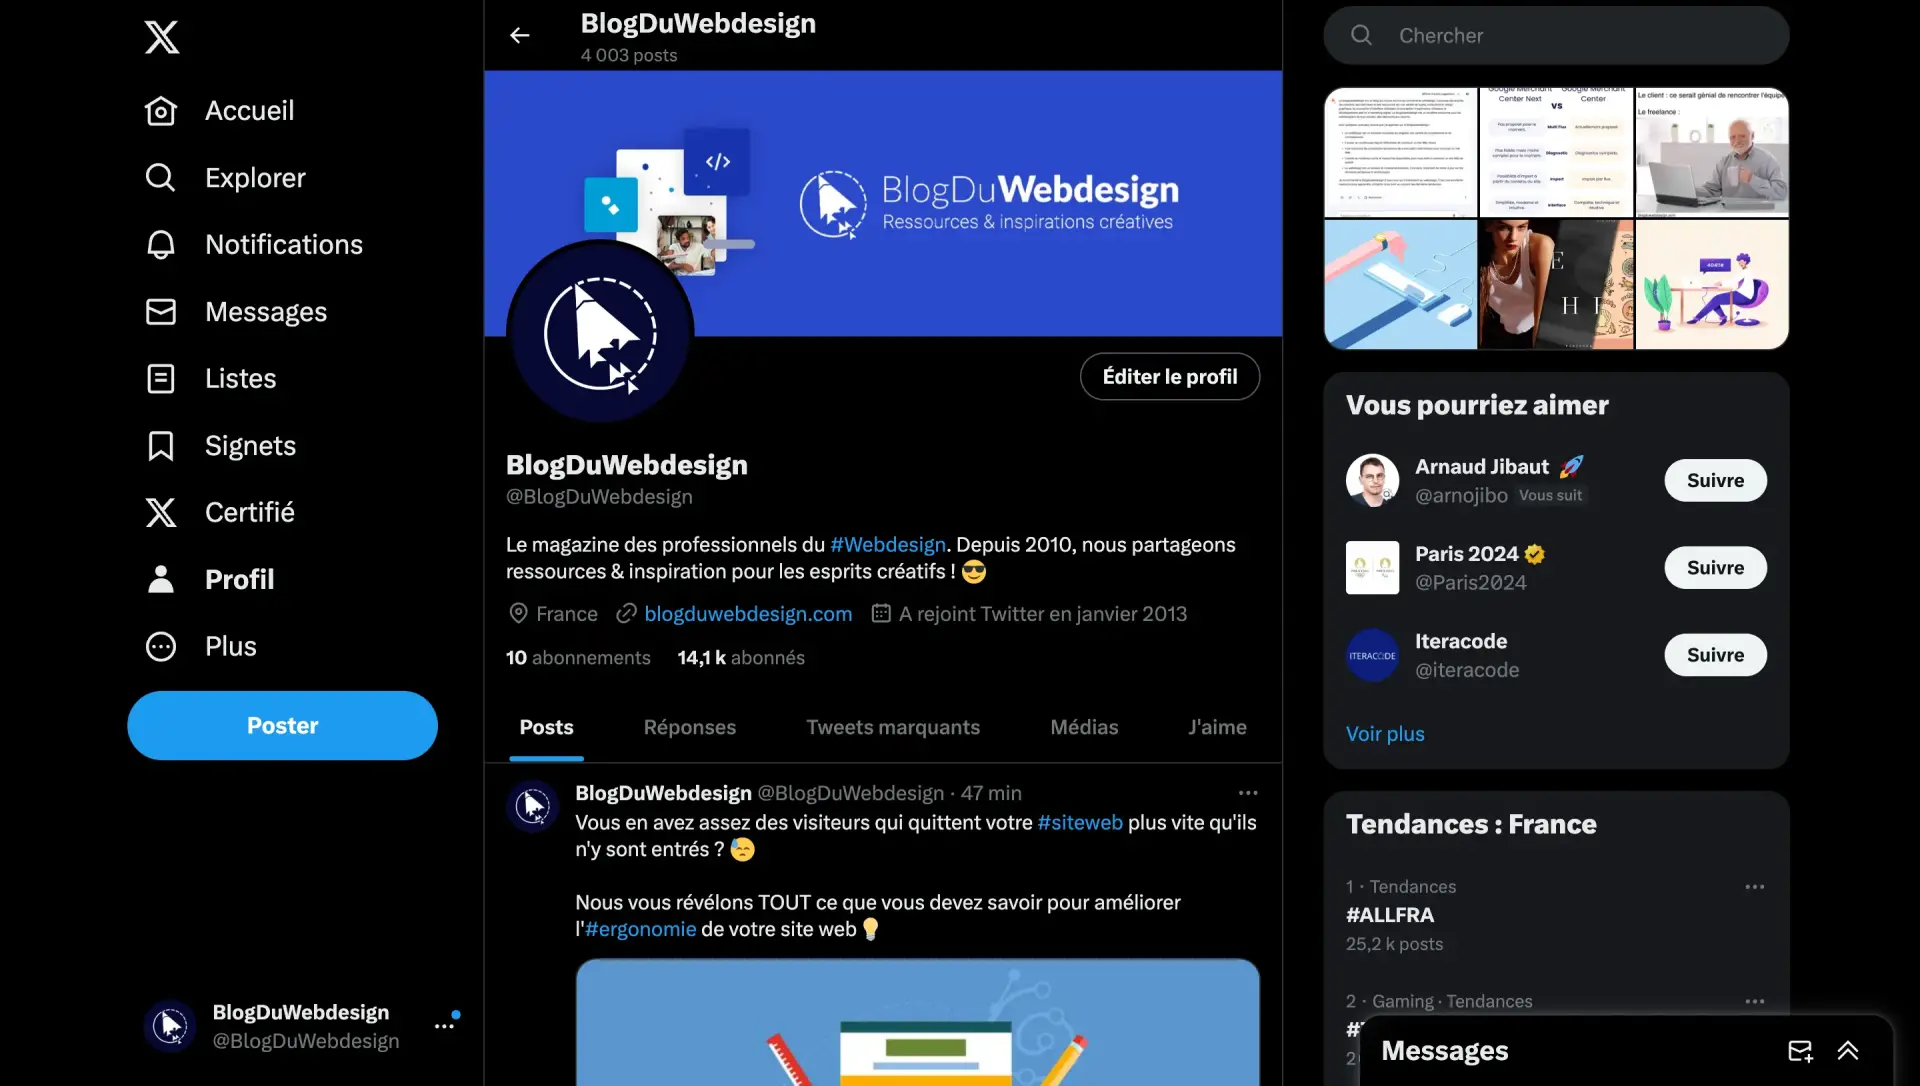Switch to the Réponses tab

[688, 728]
